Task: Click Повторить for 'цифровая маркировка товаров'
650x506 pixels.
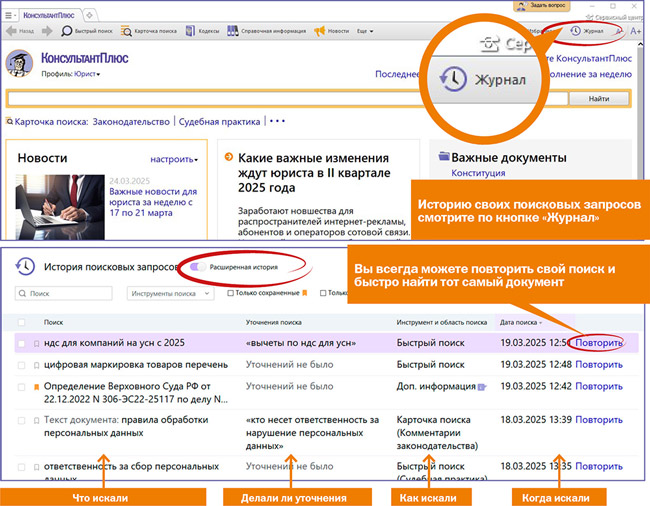Action: tap(599, 365)
